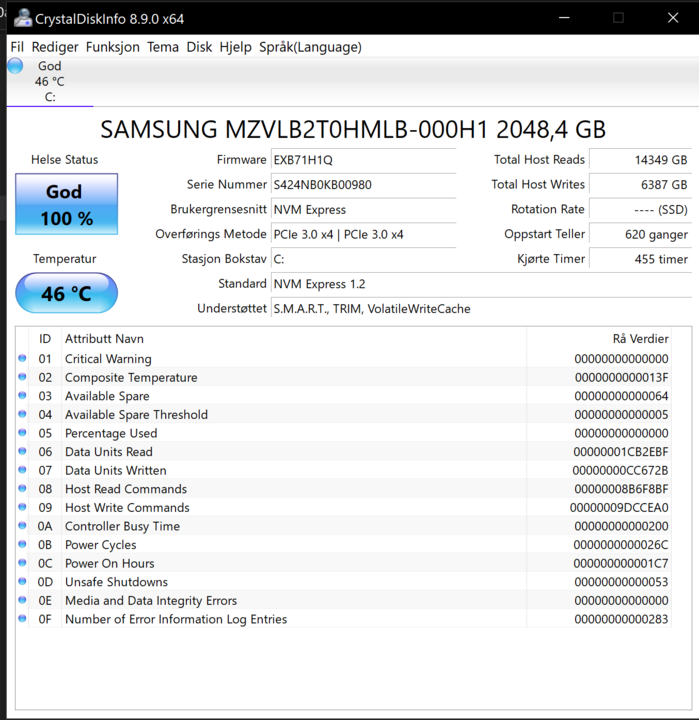Click raw value 0000000000026C
The width and height of the screenshot is (699, 720).
click(x=620, y=545)
